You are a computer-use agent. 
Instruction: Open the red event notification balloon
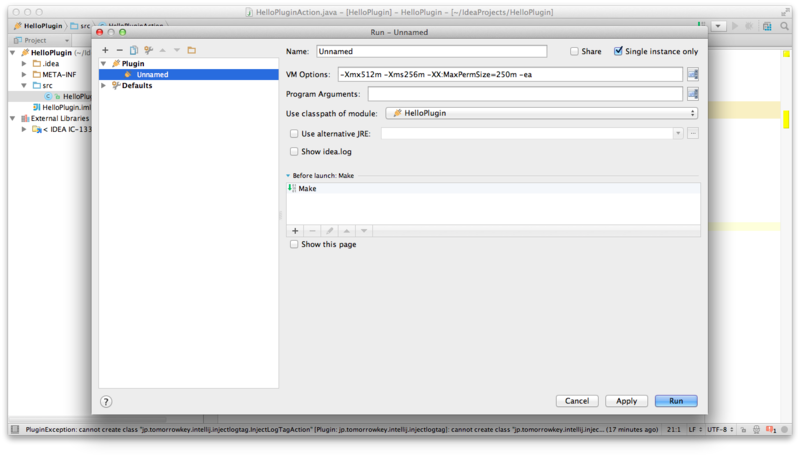[x=771, y=430]
